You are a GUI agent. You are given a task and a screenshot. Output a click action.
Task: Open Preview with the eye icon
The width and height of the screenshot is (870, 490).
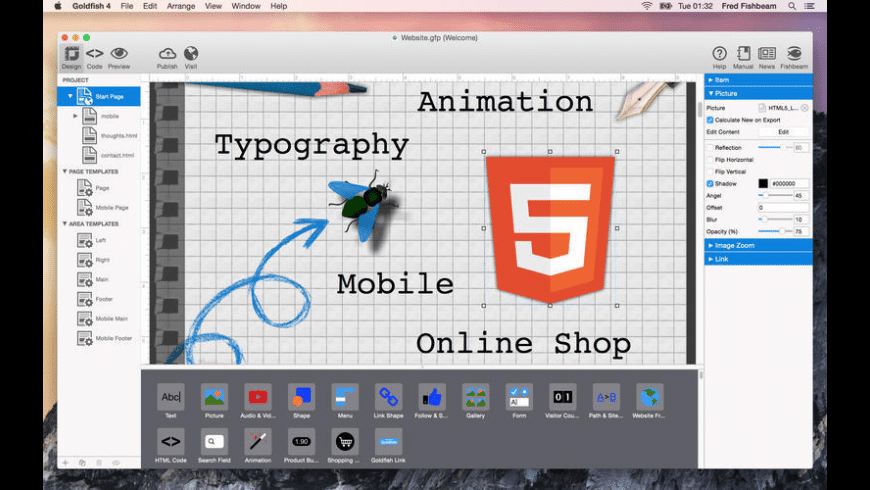click(x=119, y=57)
